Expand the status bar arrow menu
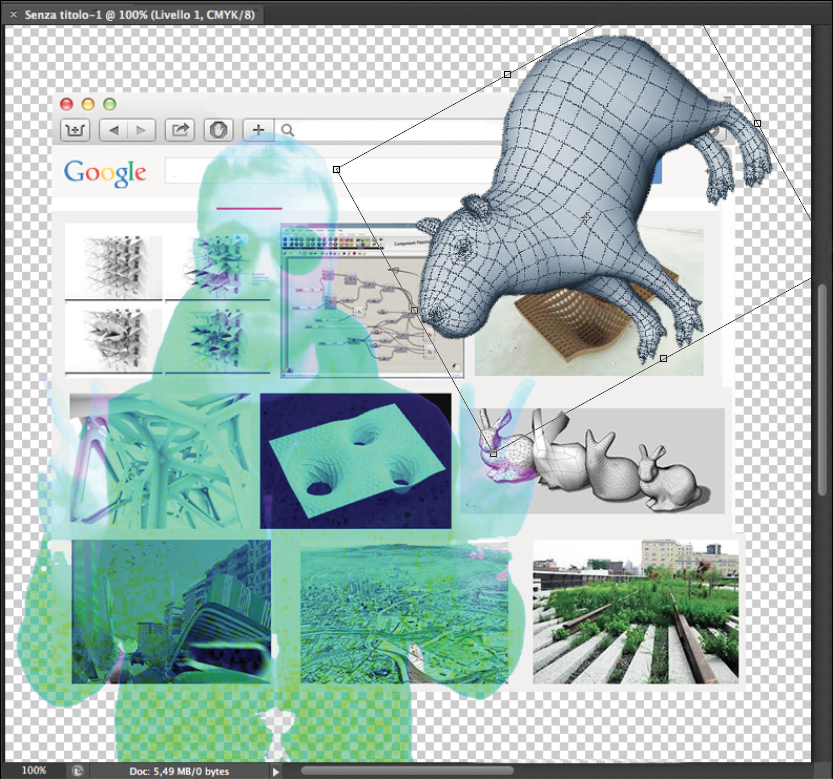This screenshot has width=833, height=779. (277, 771)
